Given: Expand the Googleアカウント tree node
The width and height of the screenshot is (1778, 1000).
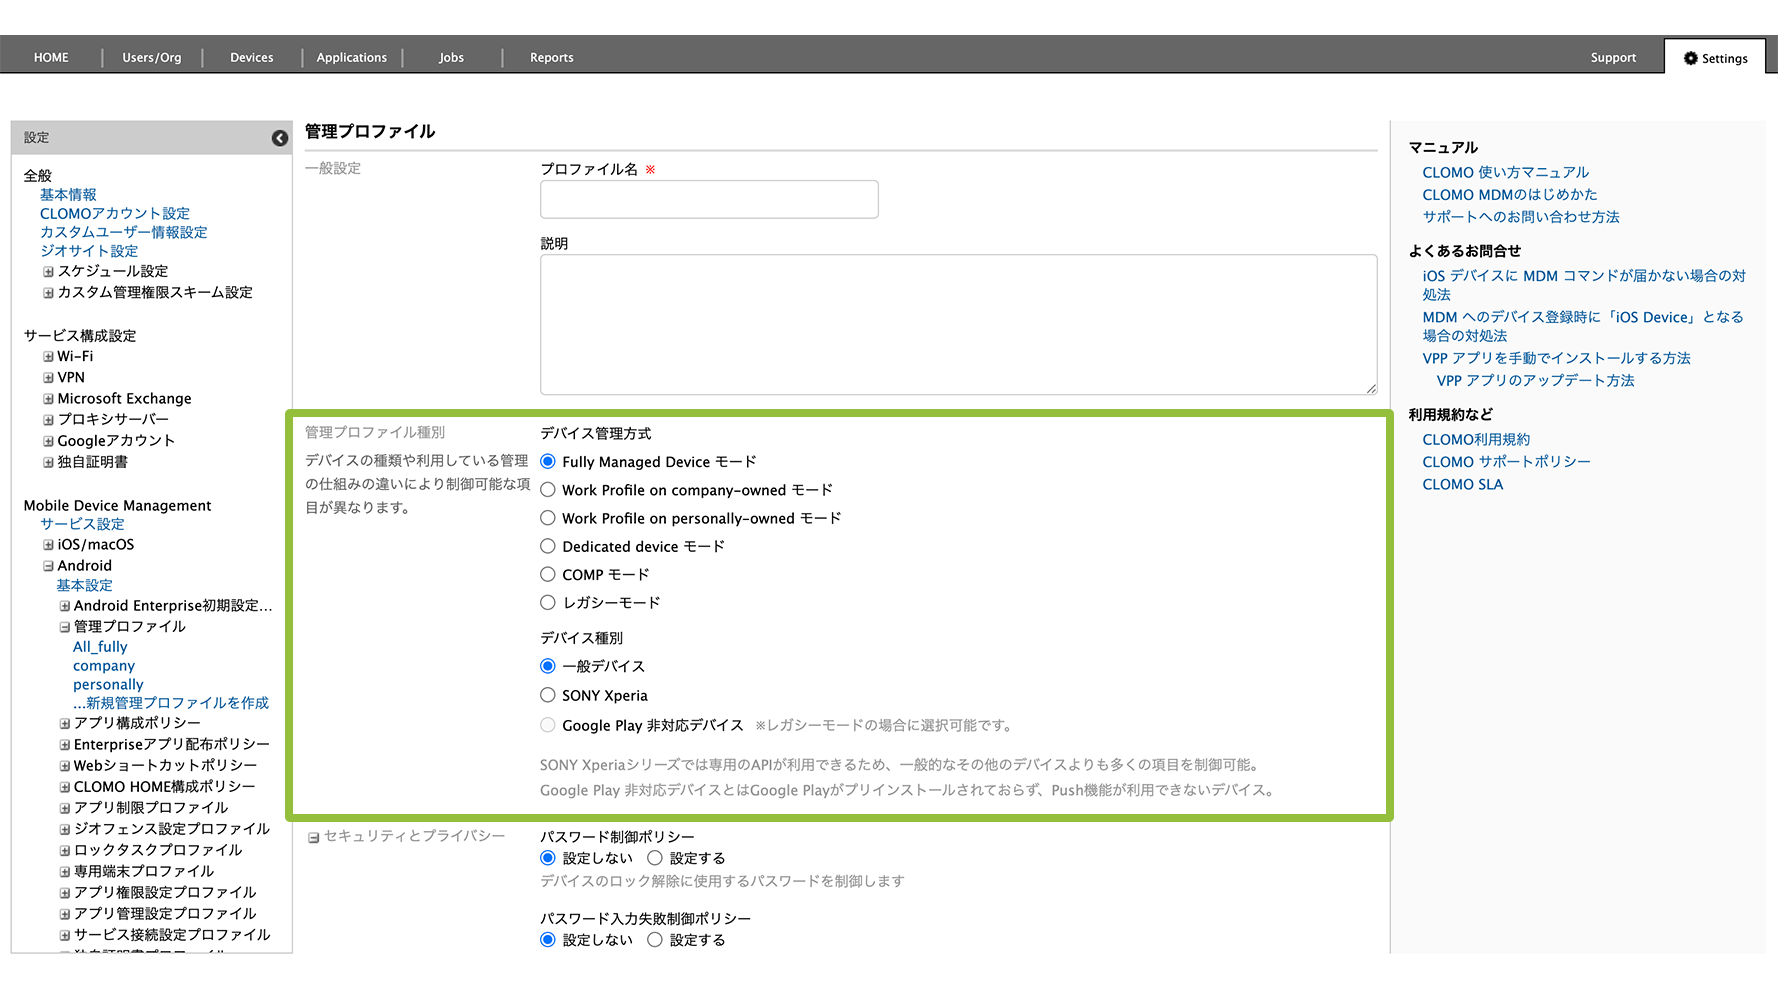Looking at the screenshot, I should coord(48,441).
